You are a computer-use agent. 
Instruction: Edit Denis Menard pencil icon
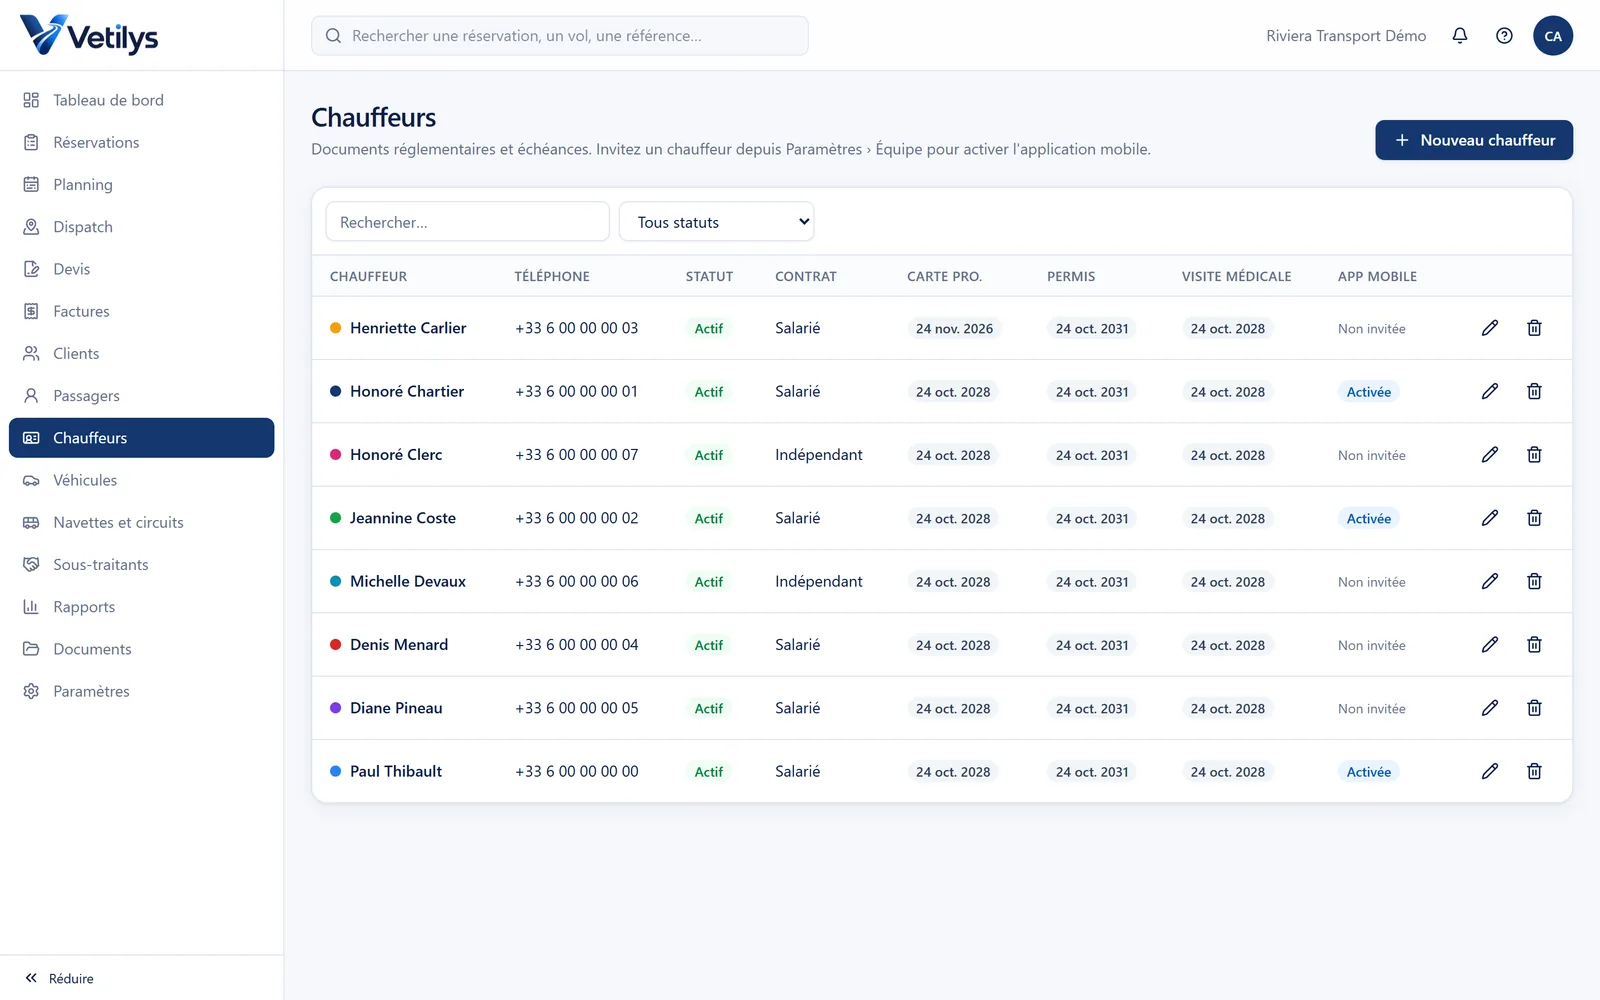point(1490,644)
